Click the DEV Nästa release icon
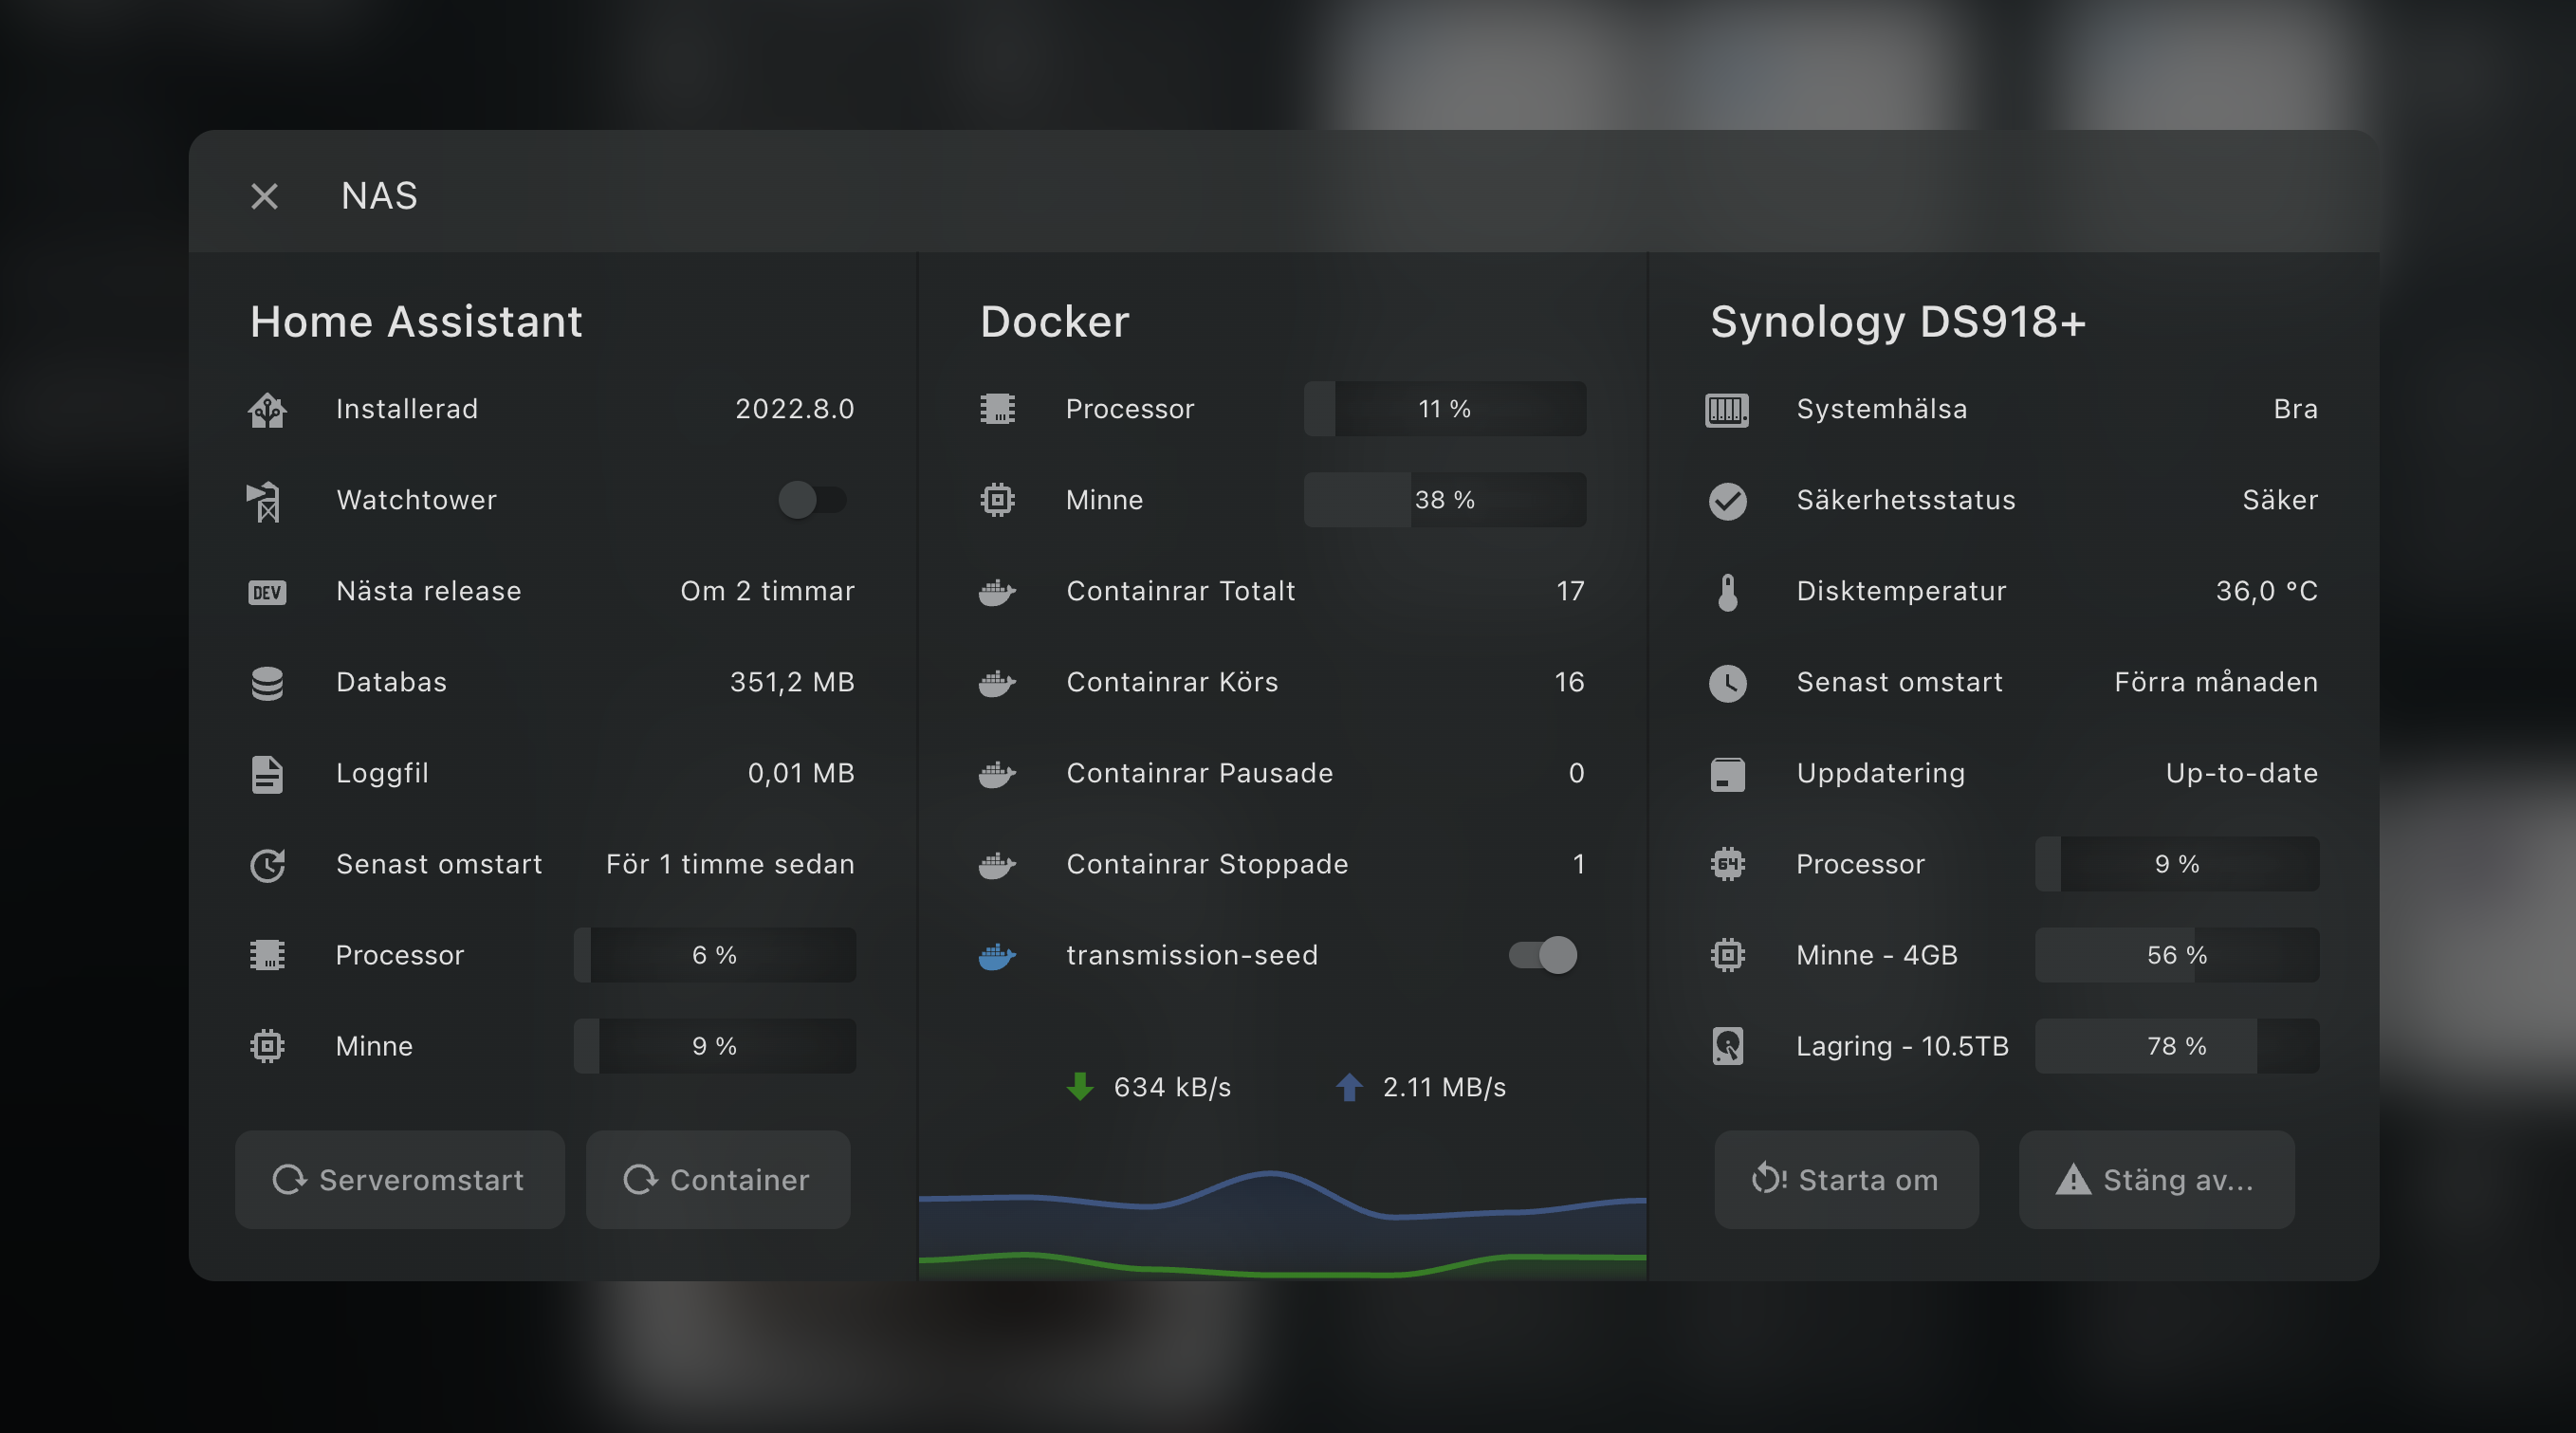Viewport: 2576px width, 1433px height. point(267,592)
